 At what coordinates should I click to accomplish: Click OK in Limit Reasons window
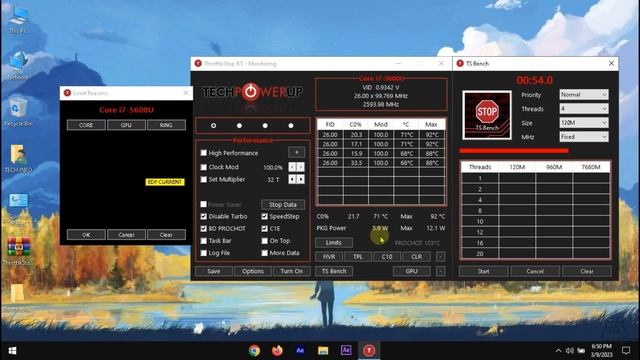click(x=86, y=235)
